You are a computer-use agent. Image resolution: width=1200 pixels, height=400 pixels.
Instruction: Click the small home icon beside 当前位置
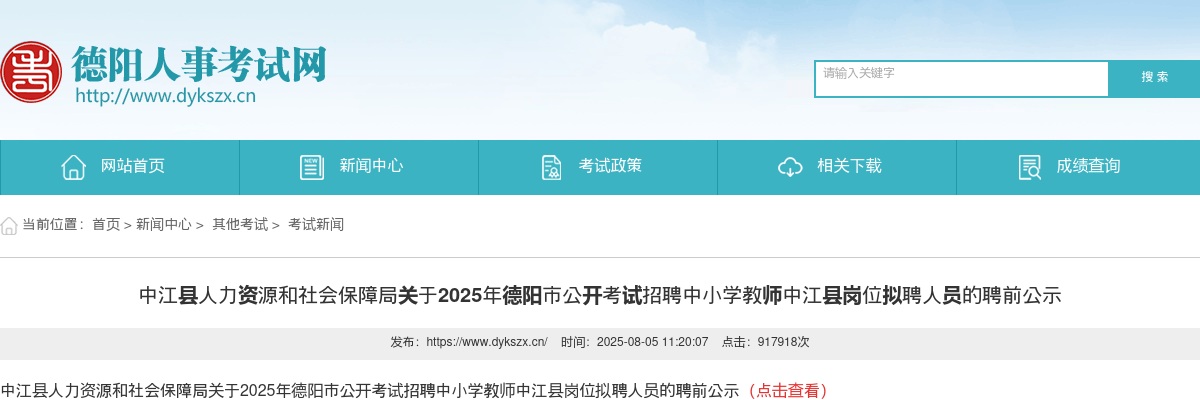[9, 225]
